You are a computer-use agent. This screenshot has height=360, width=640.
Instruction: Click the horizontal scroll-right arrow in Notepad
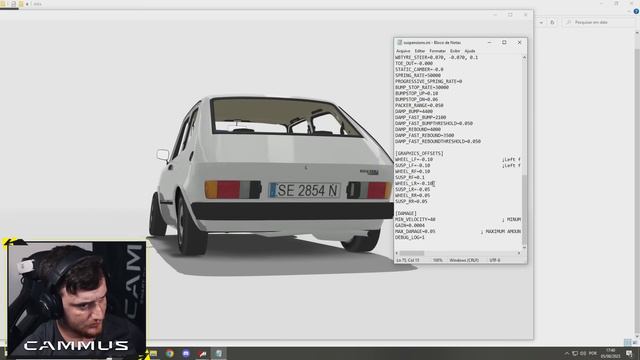[x=519, y=253]
